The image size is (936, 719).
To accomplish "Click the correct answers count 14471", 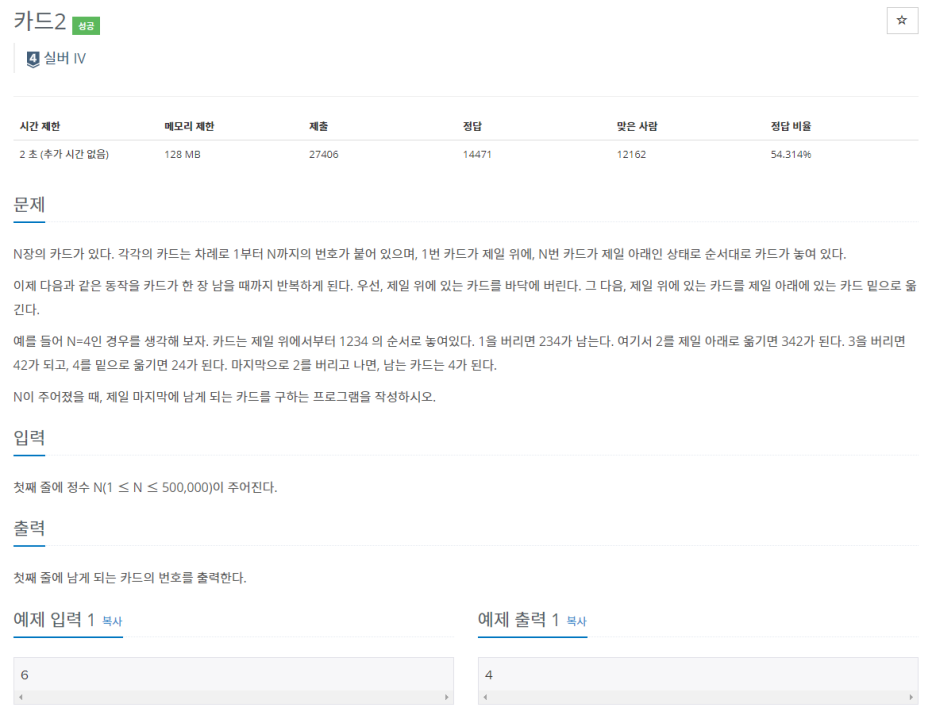I will coord(477,154).
